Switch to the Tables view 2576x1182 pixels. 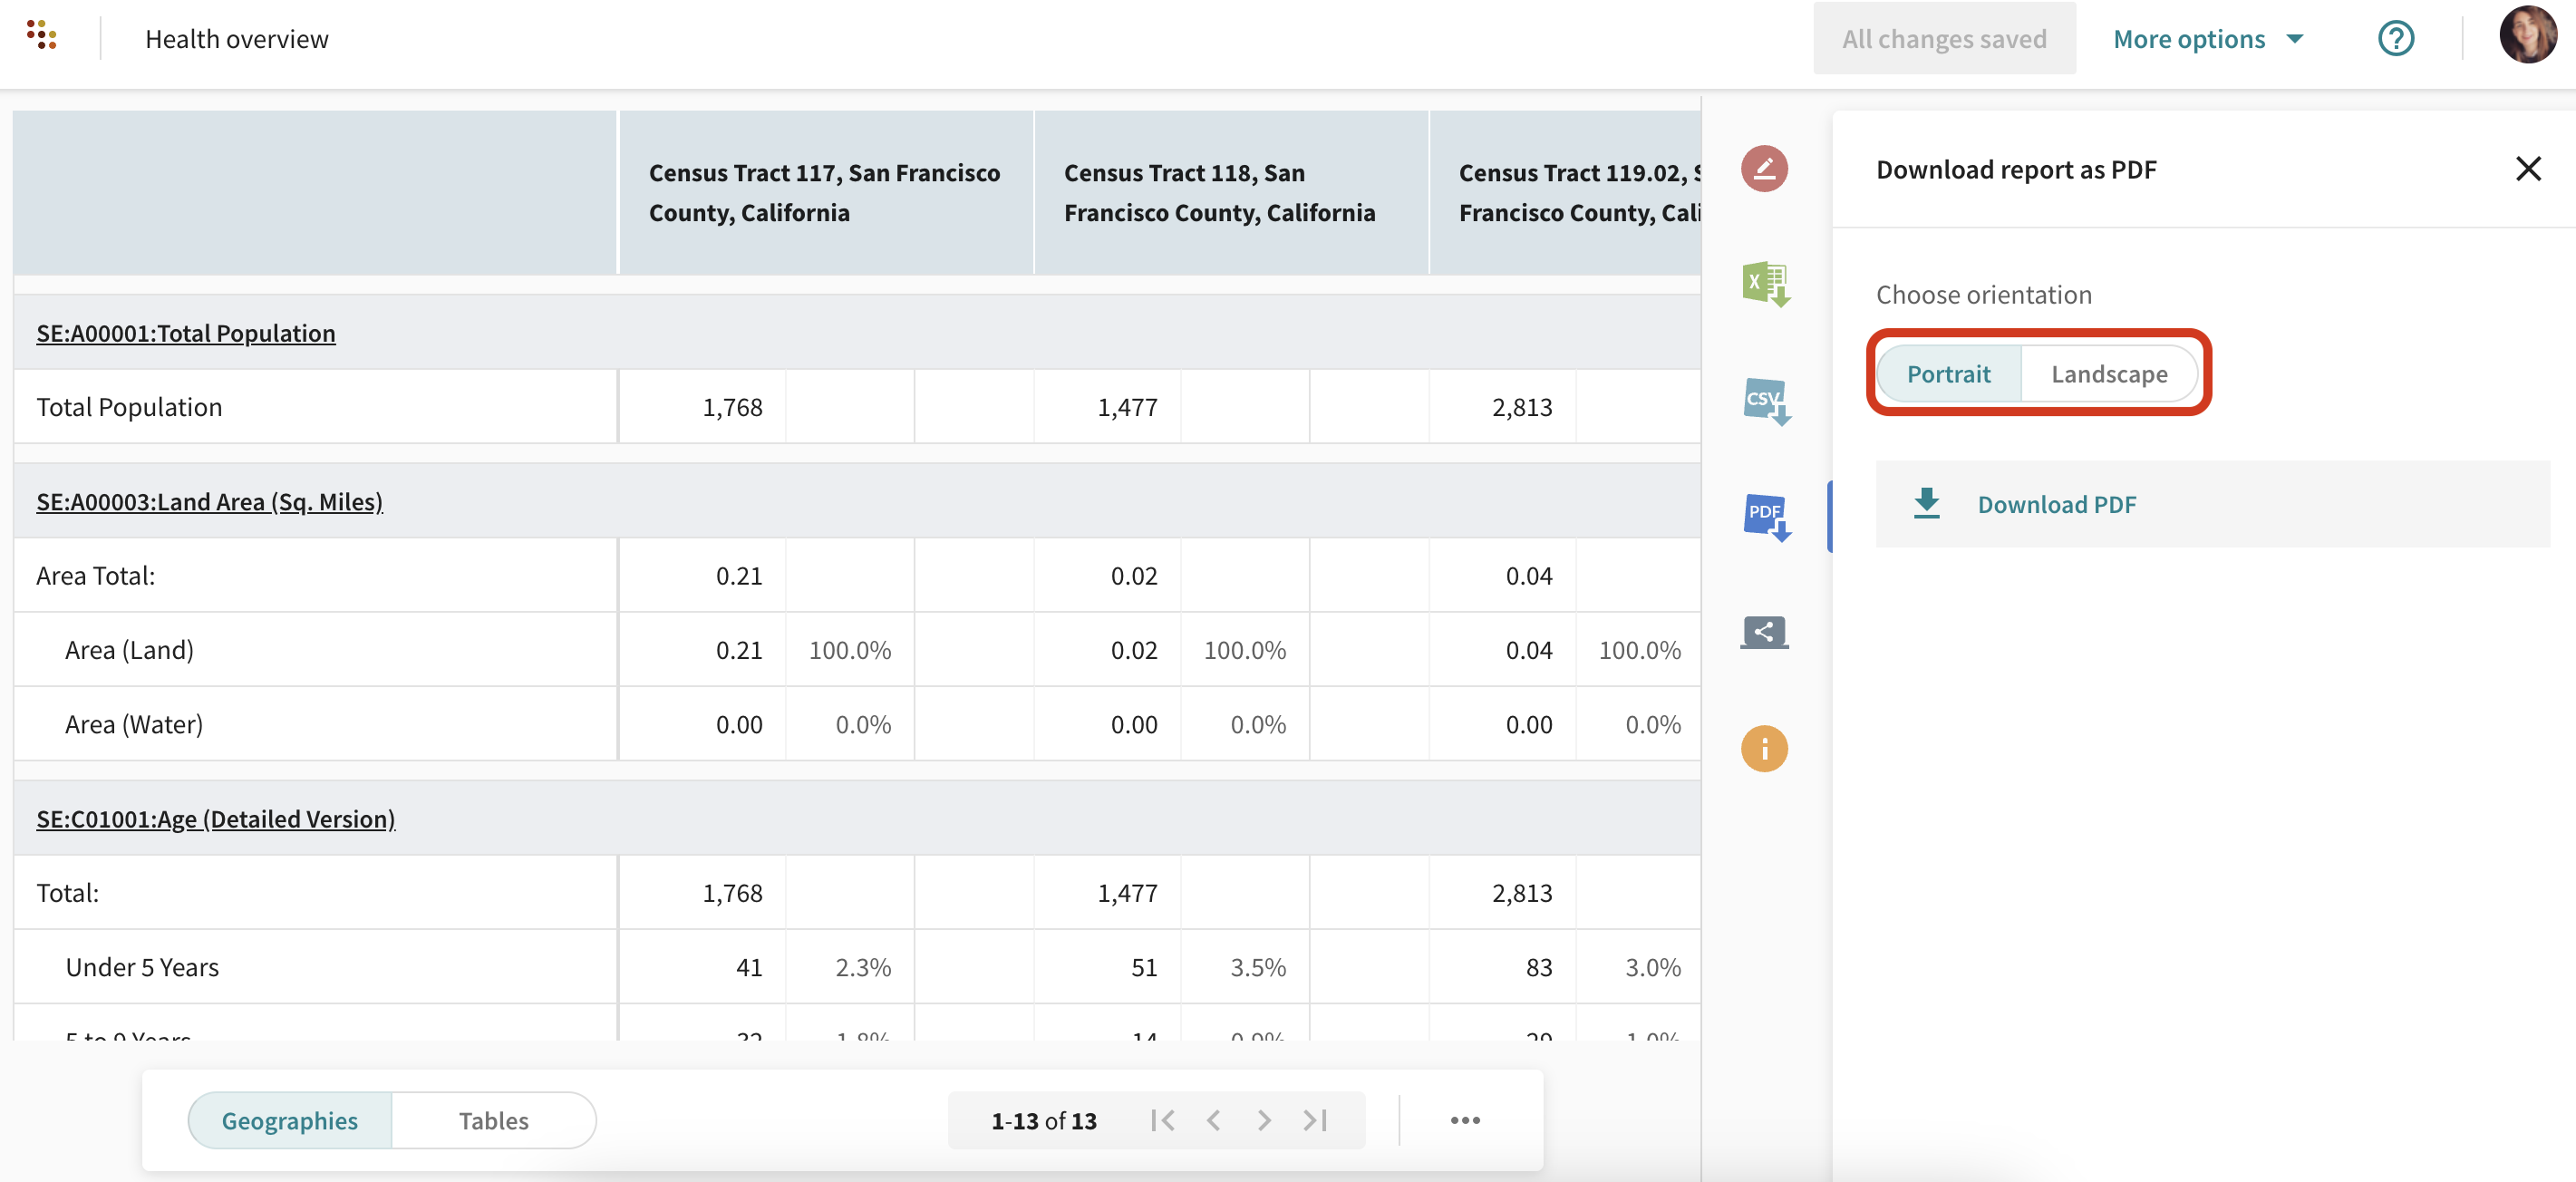pos(493,1120)
